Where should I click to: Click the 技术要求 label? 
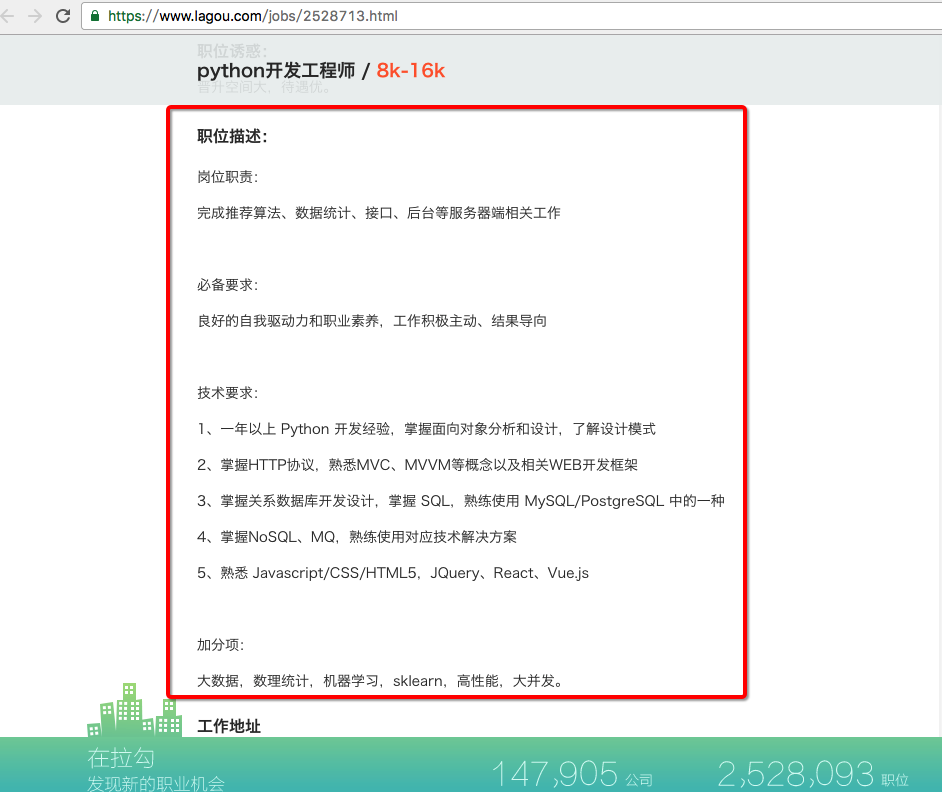point(228,393)
